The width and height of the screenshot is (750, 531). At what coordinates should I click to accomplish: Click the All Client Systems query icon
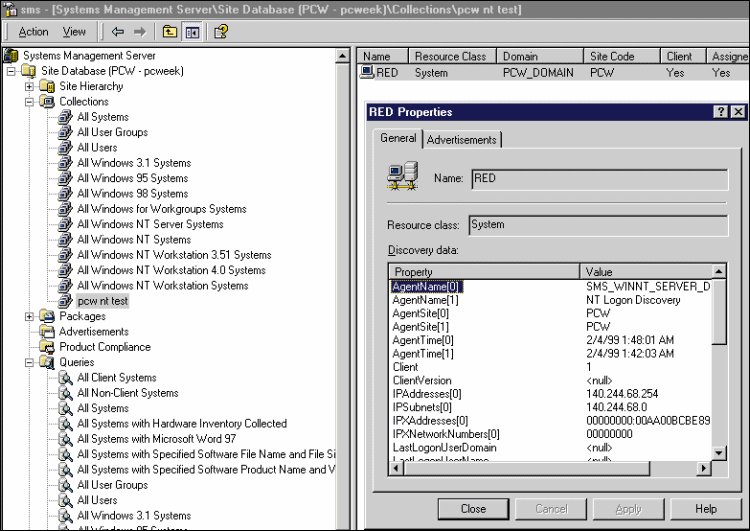[65, 377]
